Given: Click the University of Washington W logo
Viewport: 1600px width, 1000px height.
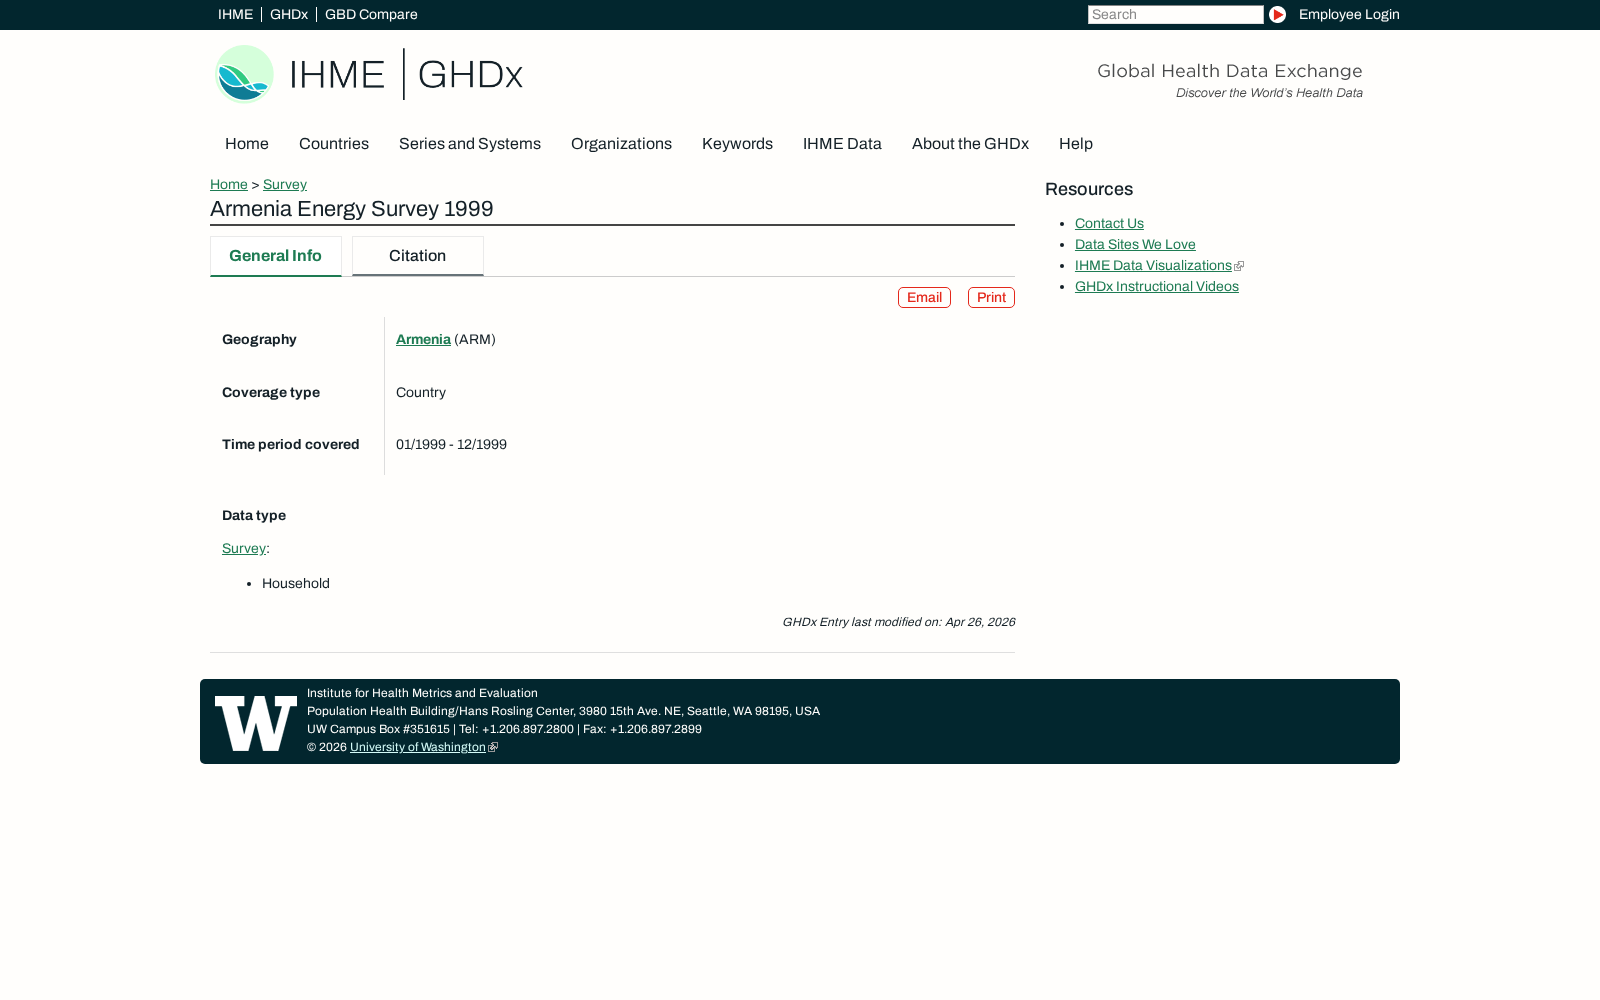Looking at the screenshot, I should pyautogui.click(x=256, y=723).
